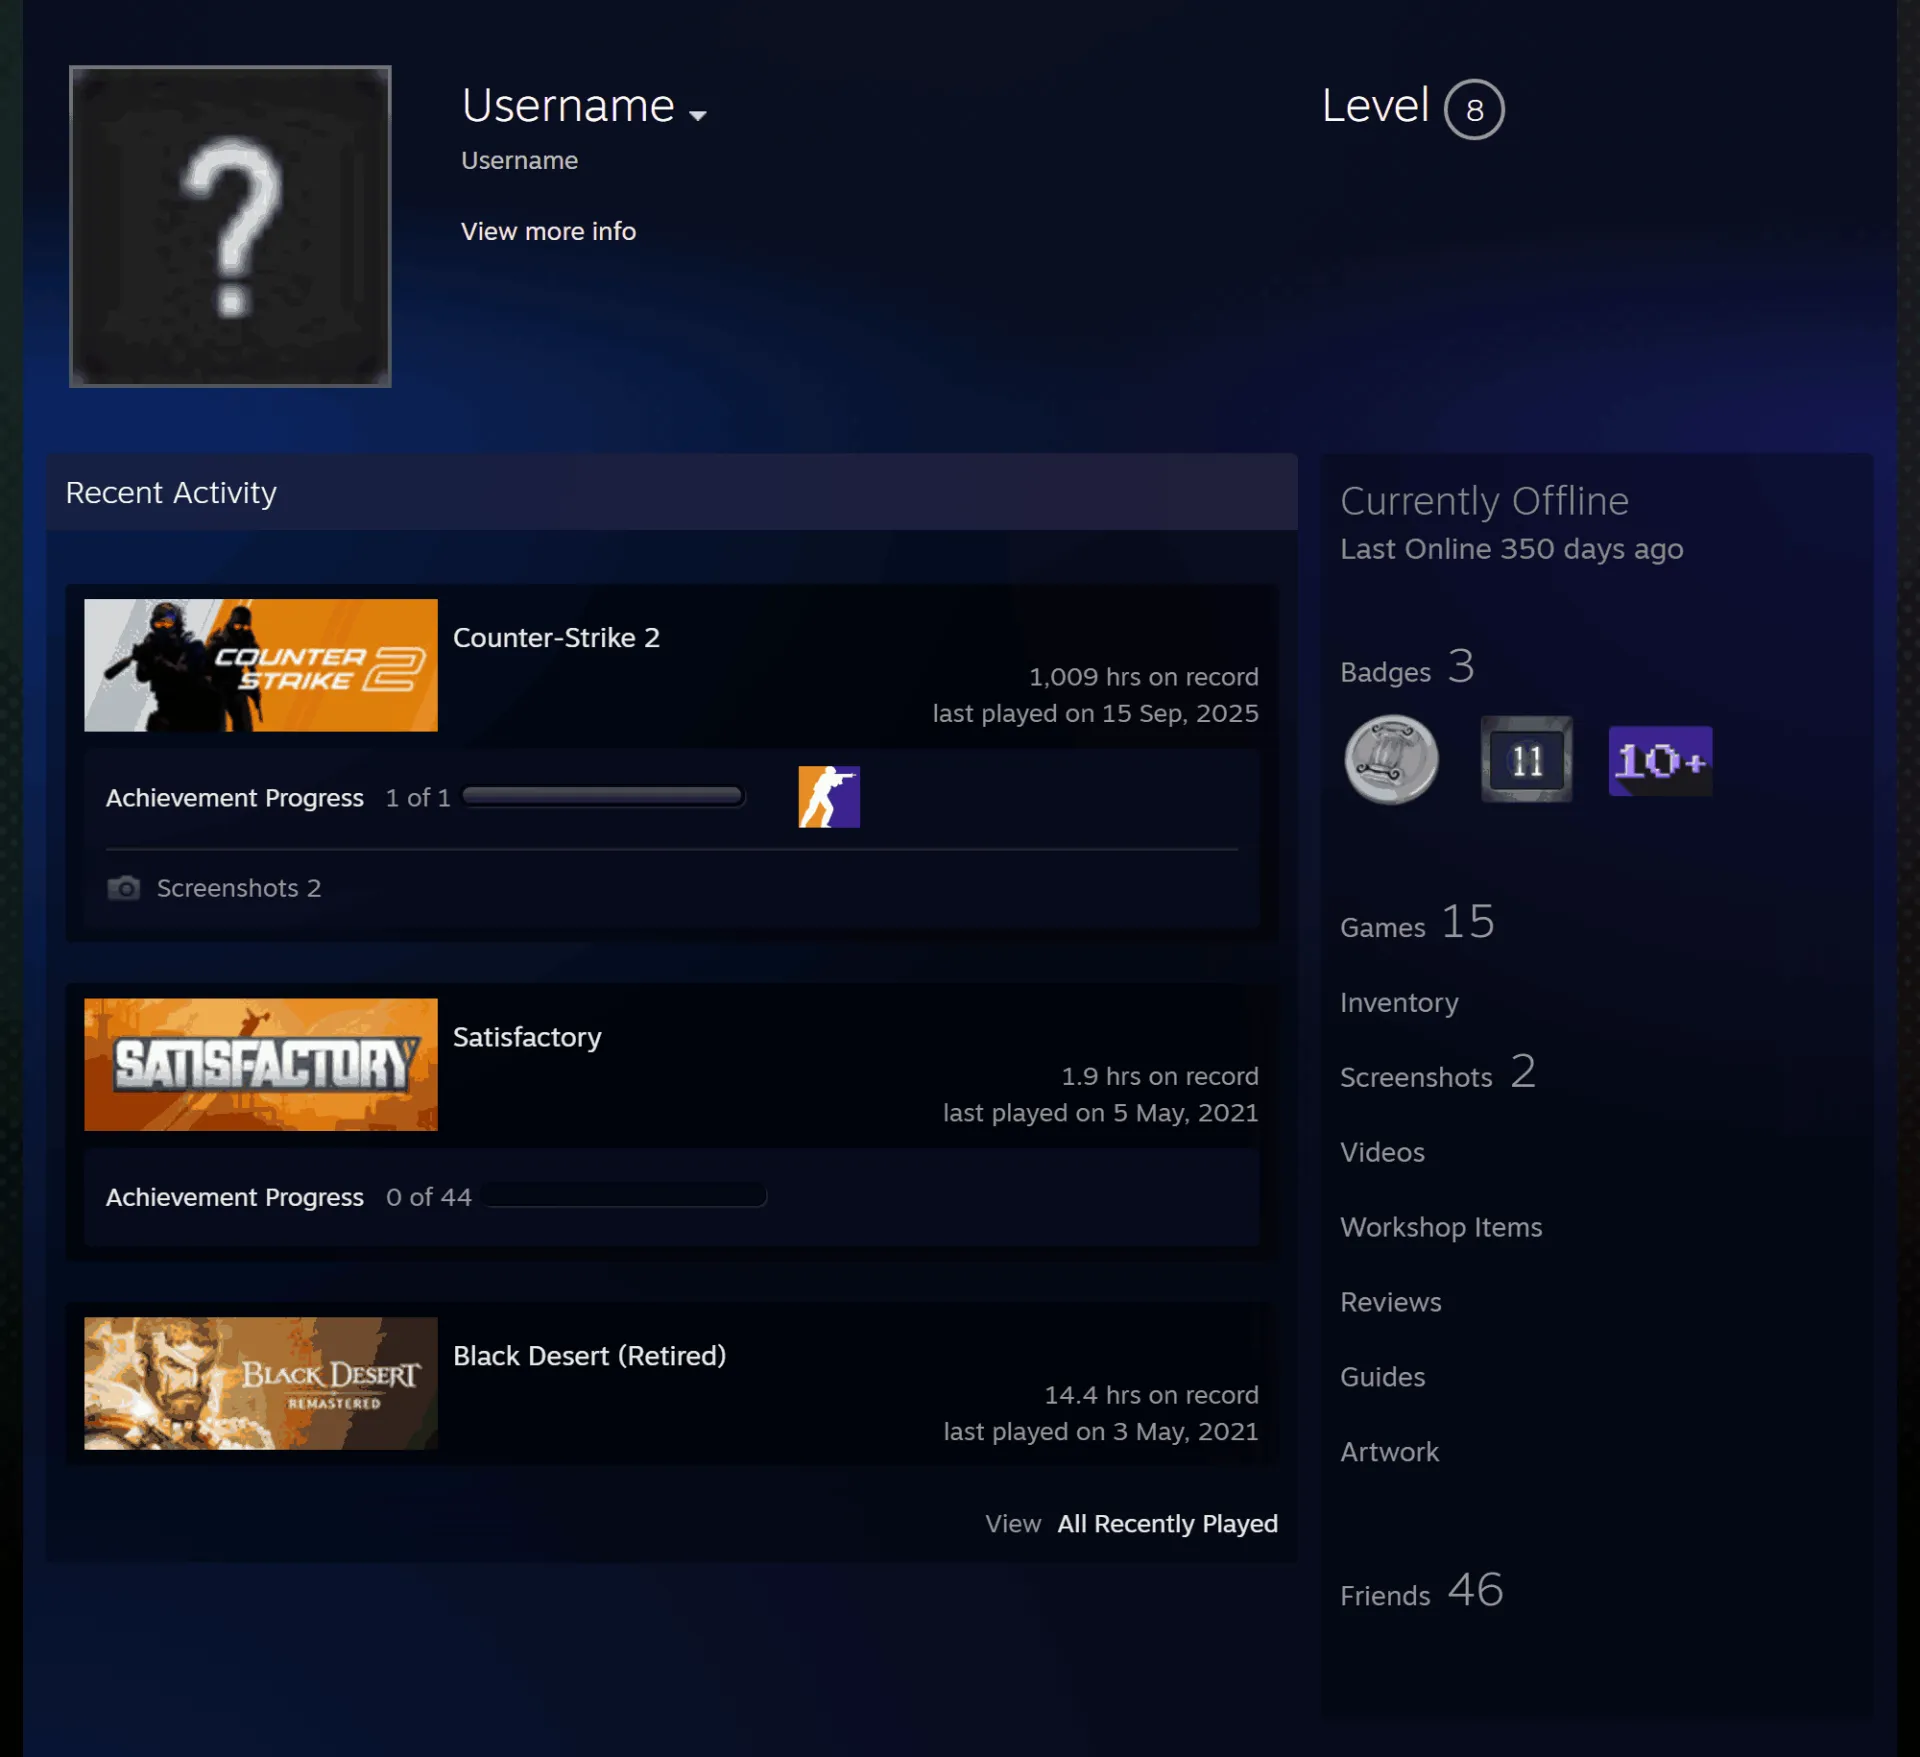
Task: Open Inventory in the sidebar
Action: click(x=1399, y=1002)
